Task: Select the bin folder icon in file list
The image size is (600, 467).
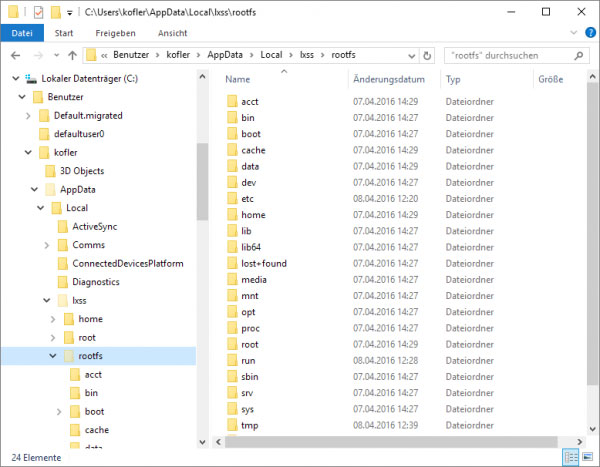Action: (232, 118)
